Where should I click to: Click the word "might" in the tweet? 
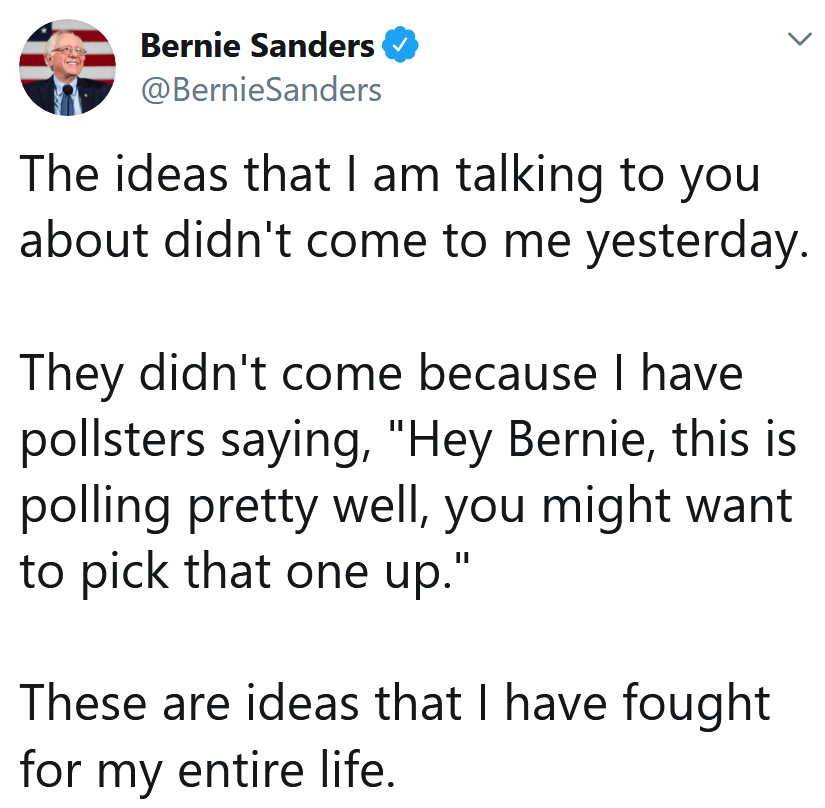(x=607, y=508)
